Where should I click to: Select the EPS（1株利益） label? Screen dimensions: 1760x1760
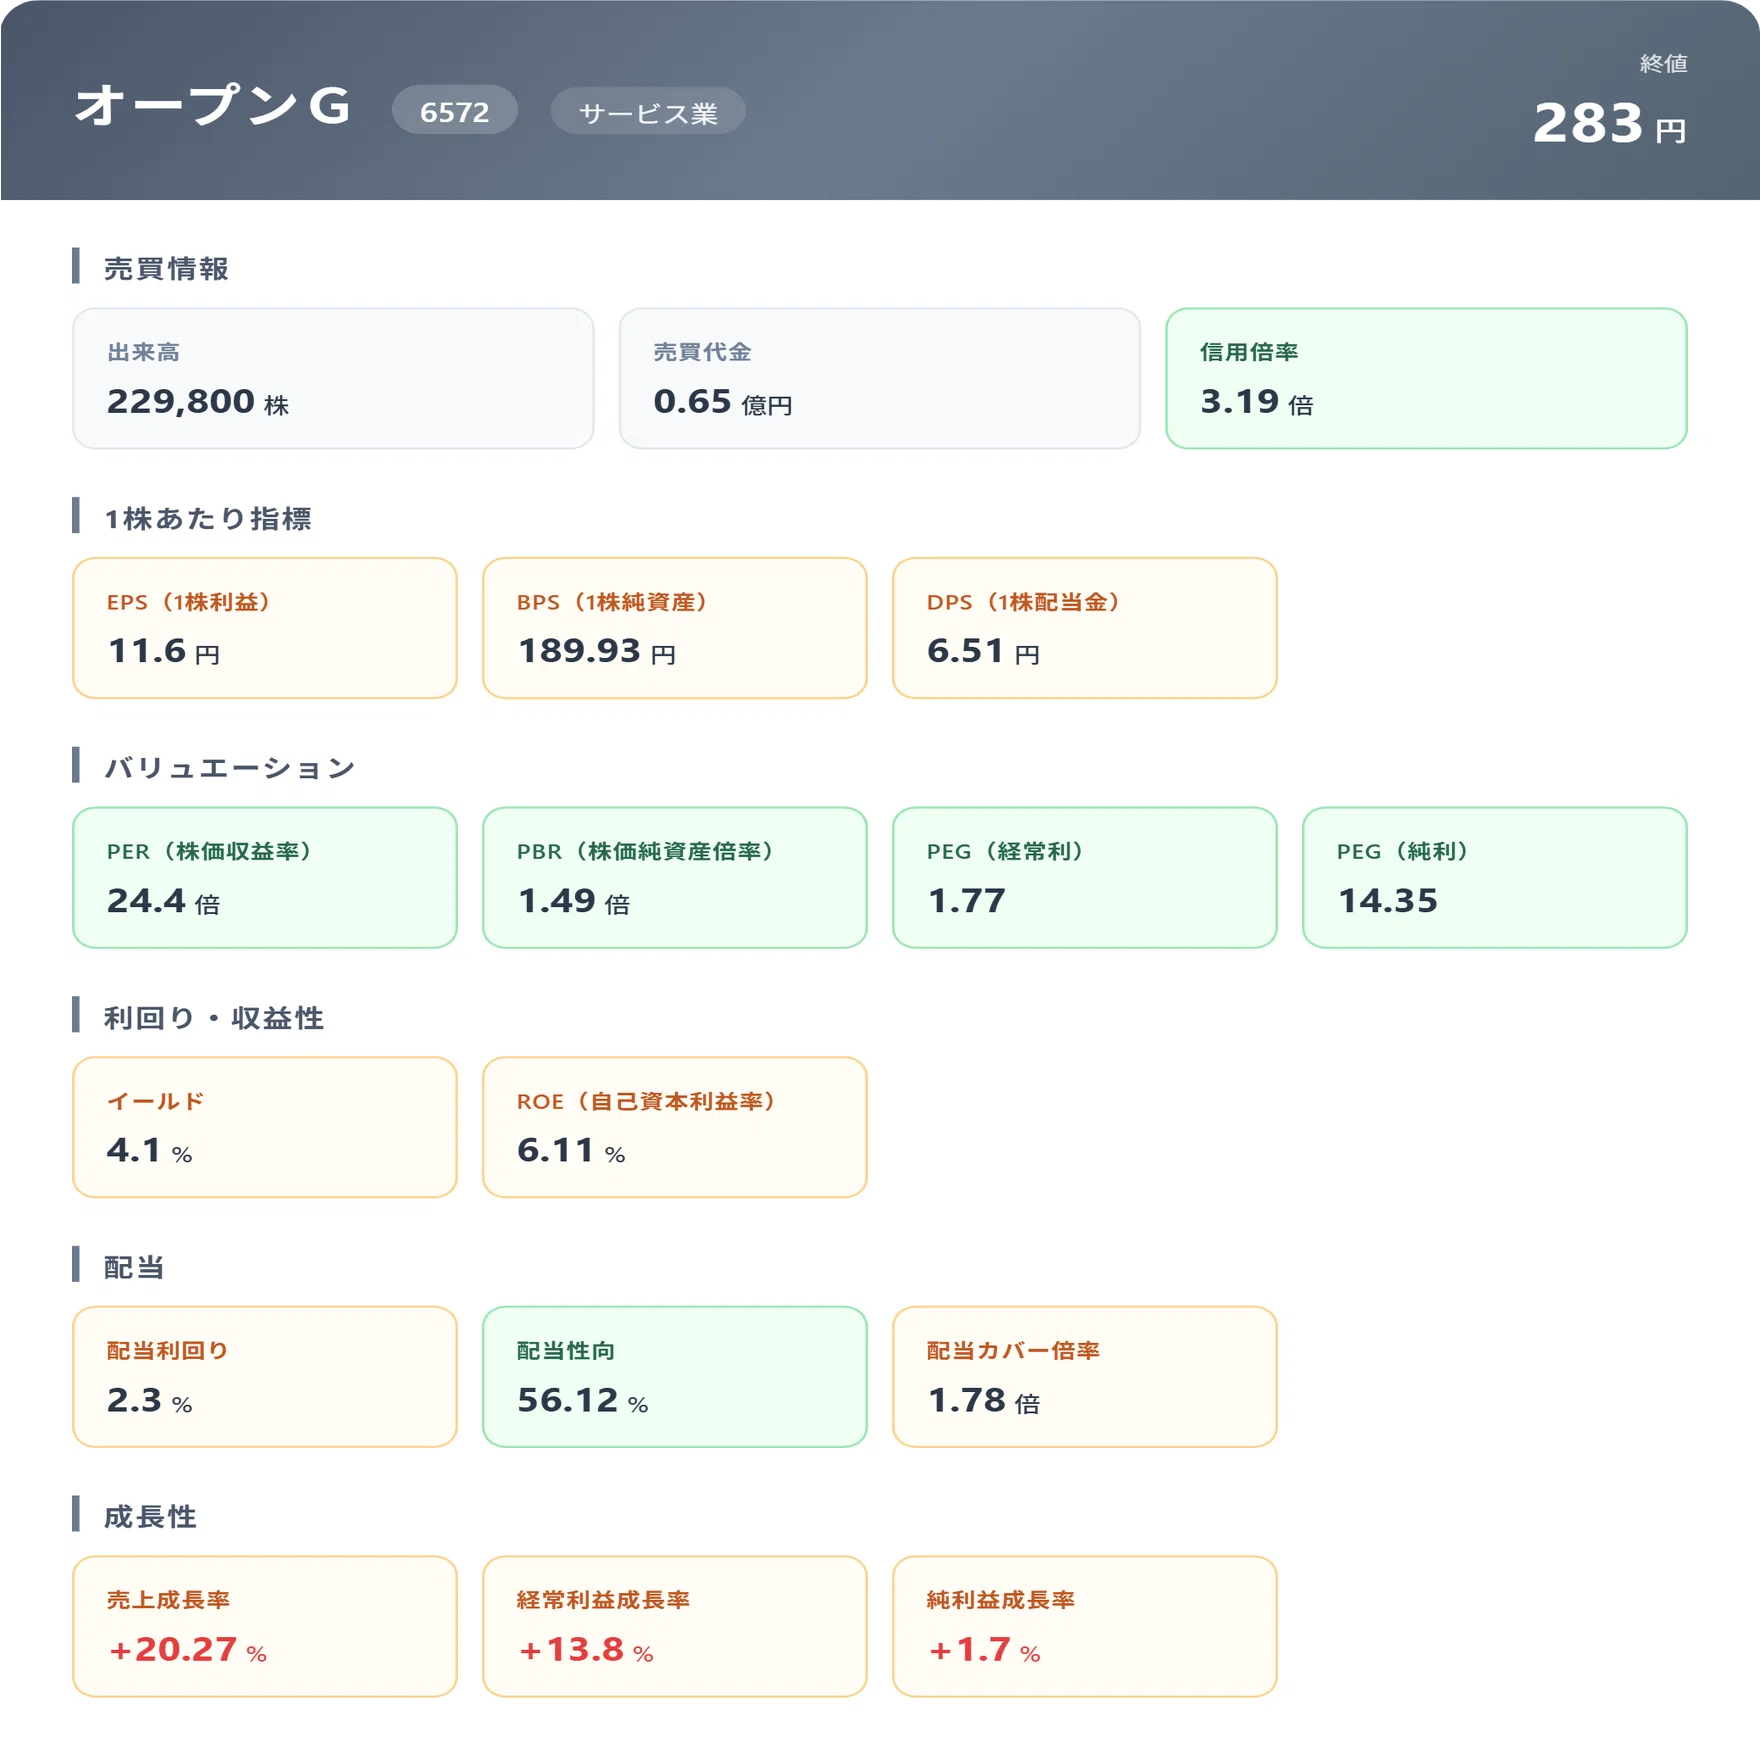188,602
